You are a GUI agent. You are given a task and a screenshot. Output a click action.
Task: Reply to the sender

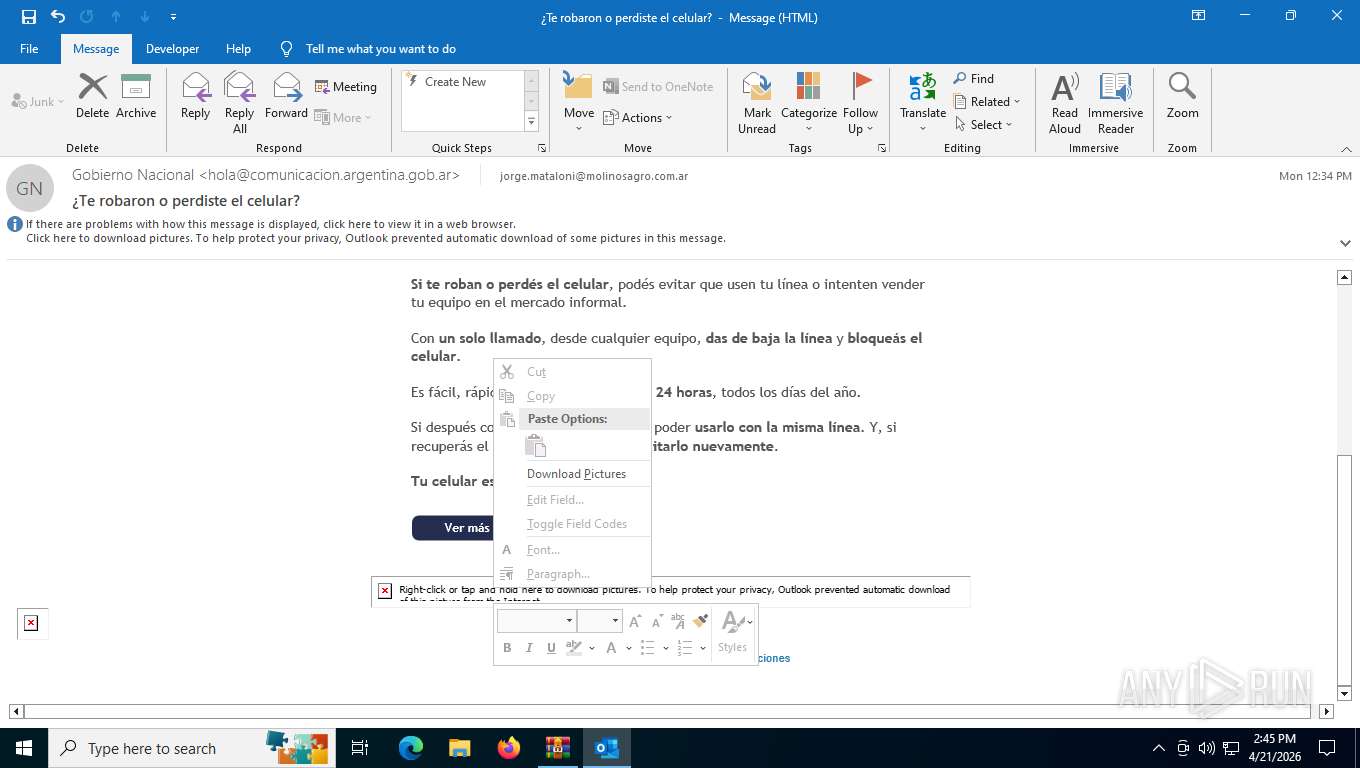point(195,96)
